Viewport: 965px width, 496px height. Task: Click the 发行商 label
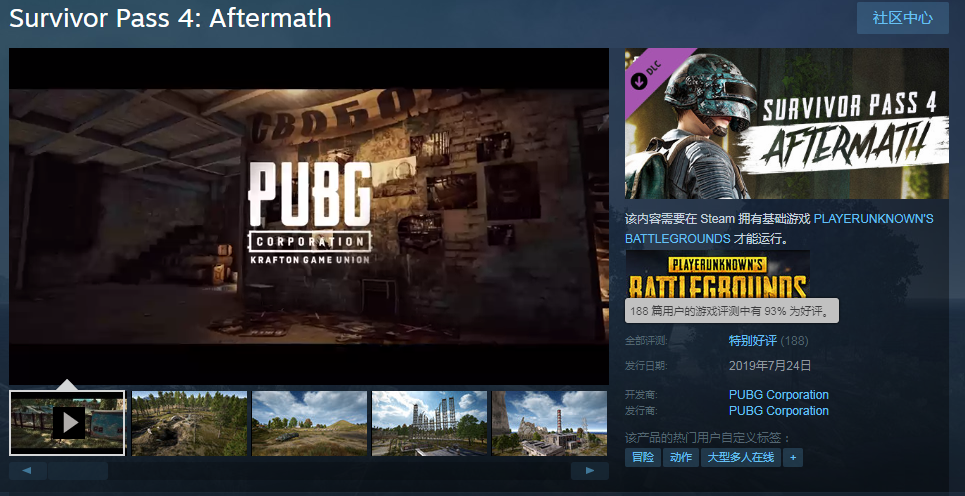click(641, 410)
